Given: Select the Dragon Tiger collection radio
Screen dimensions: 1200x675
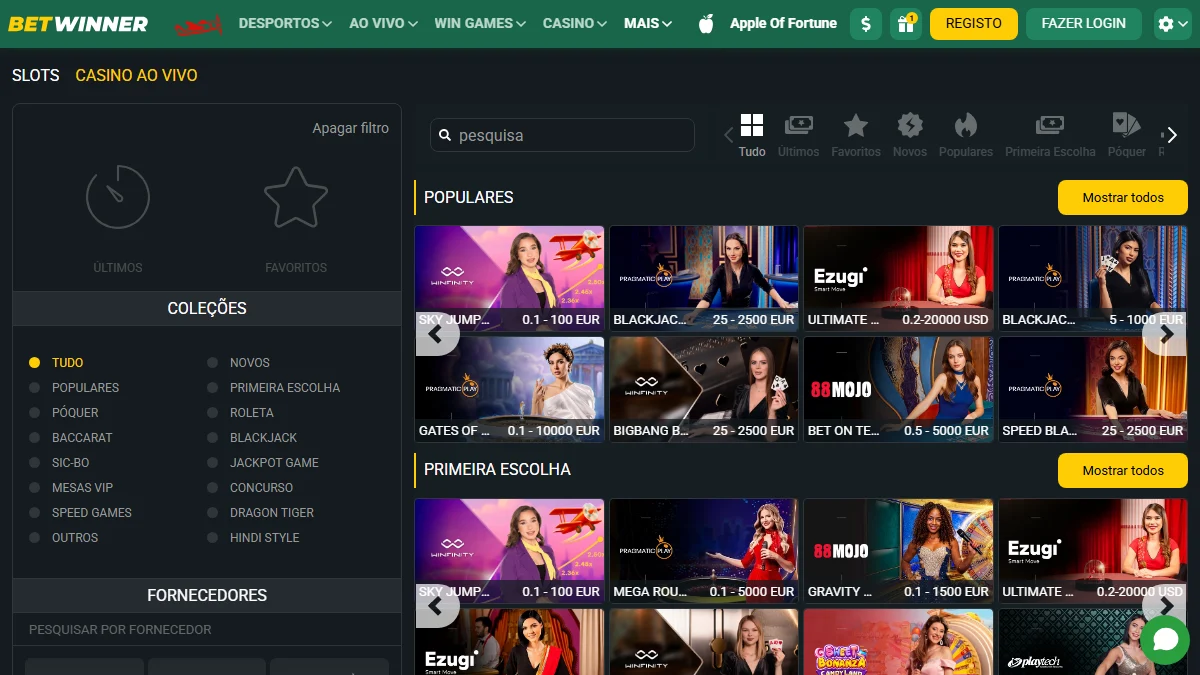Looking at the screenshot, I should [213, 513].
